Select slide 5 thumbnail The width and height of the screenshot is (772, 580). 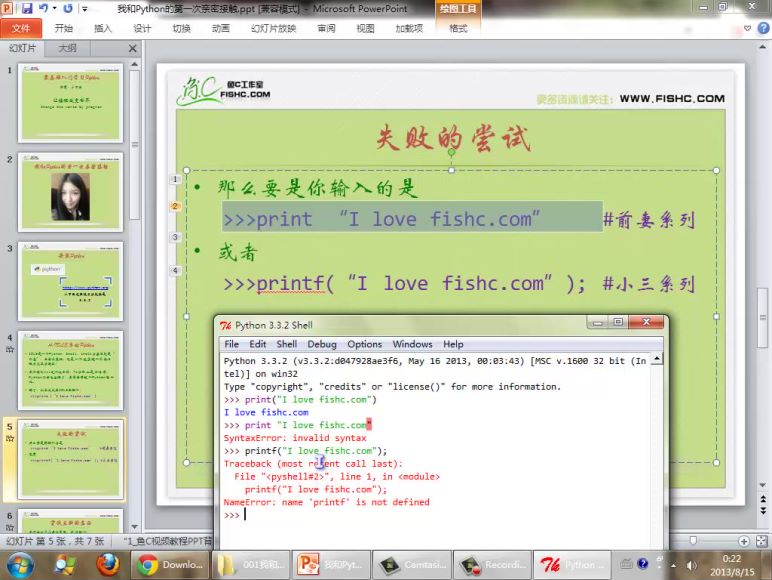(70, 459)
